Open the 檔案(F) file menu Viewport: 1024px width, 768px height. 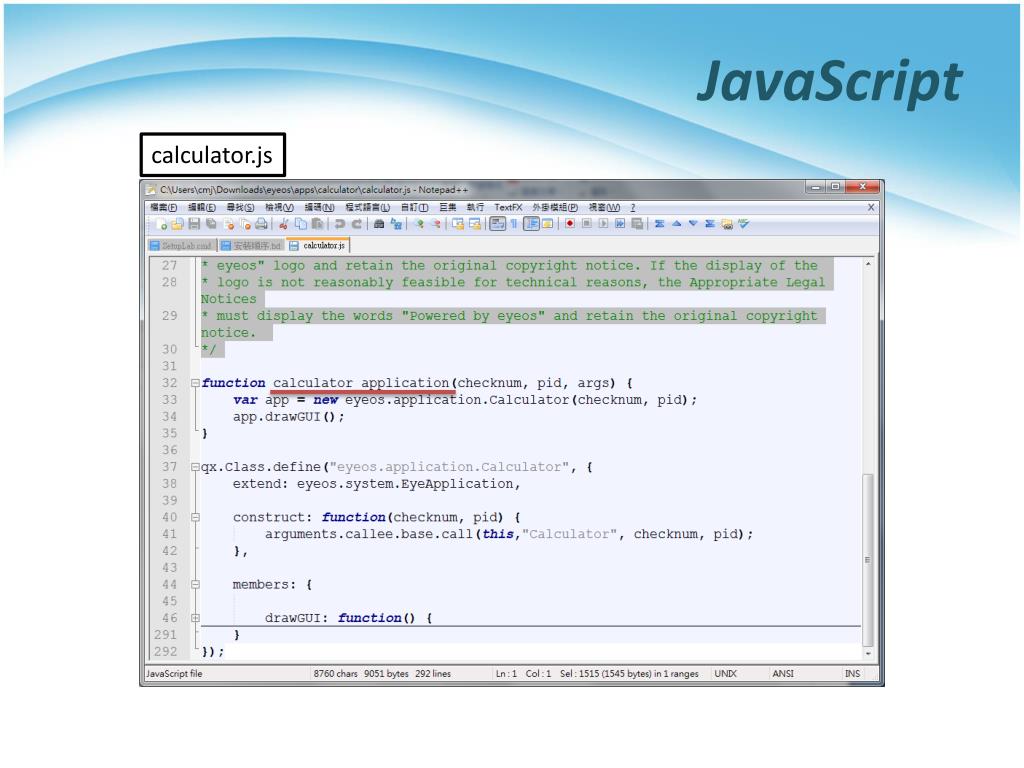163,207
